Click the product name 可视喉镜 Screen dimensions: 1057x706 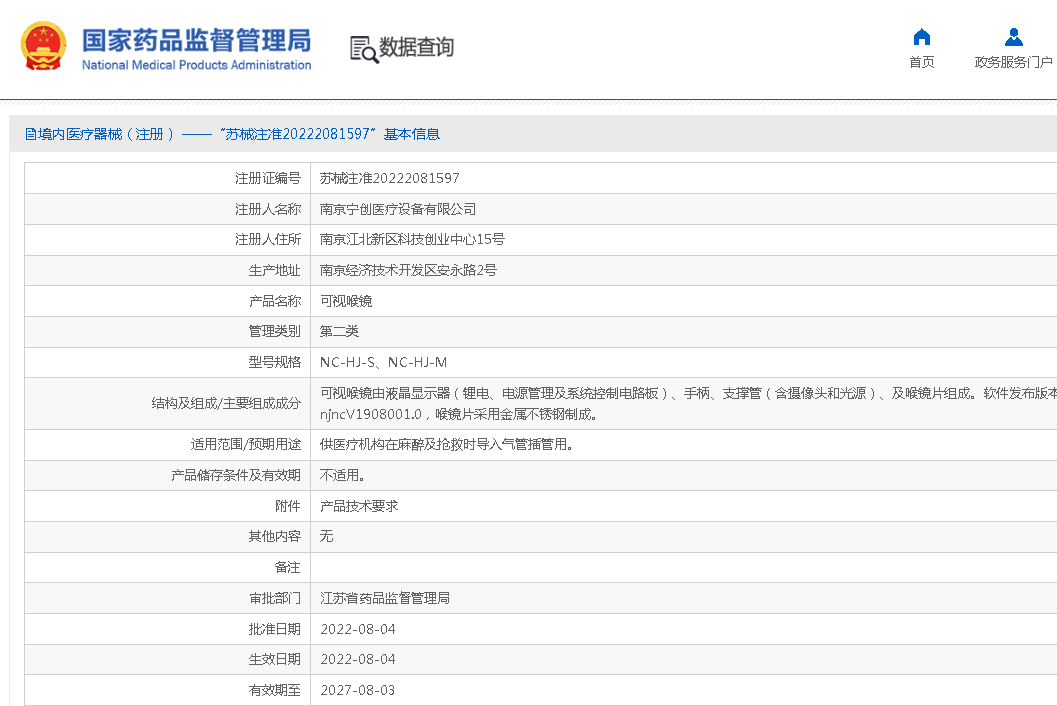(x=346, y=301)
